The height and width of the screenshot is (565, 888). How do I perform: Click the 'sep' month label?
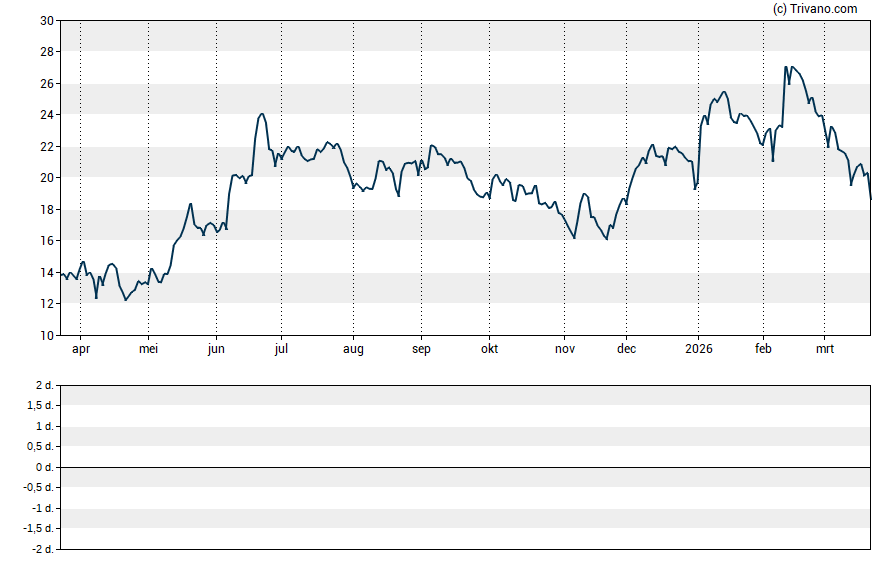coord(421,350)
